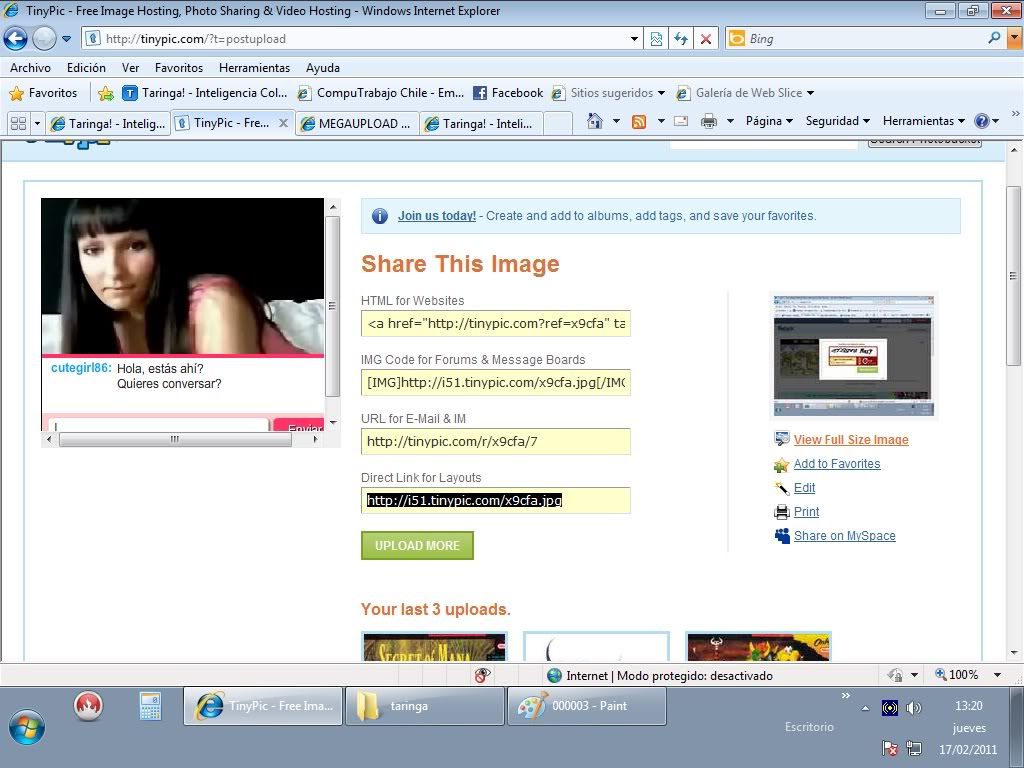Image resolution: width=1024 pixels, height=768 pixels.
Task: Click the info icon beside Join us today
Action: coord(379,216)
